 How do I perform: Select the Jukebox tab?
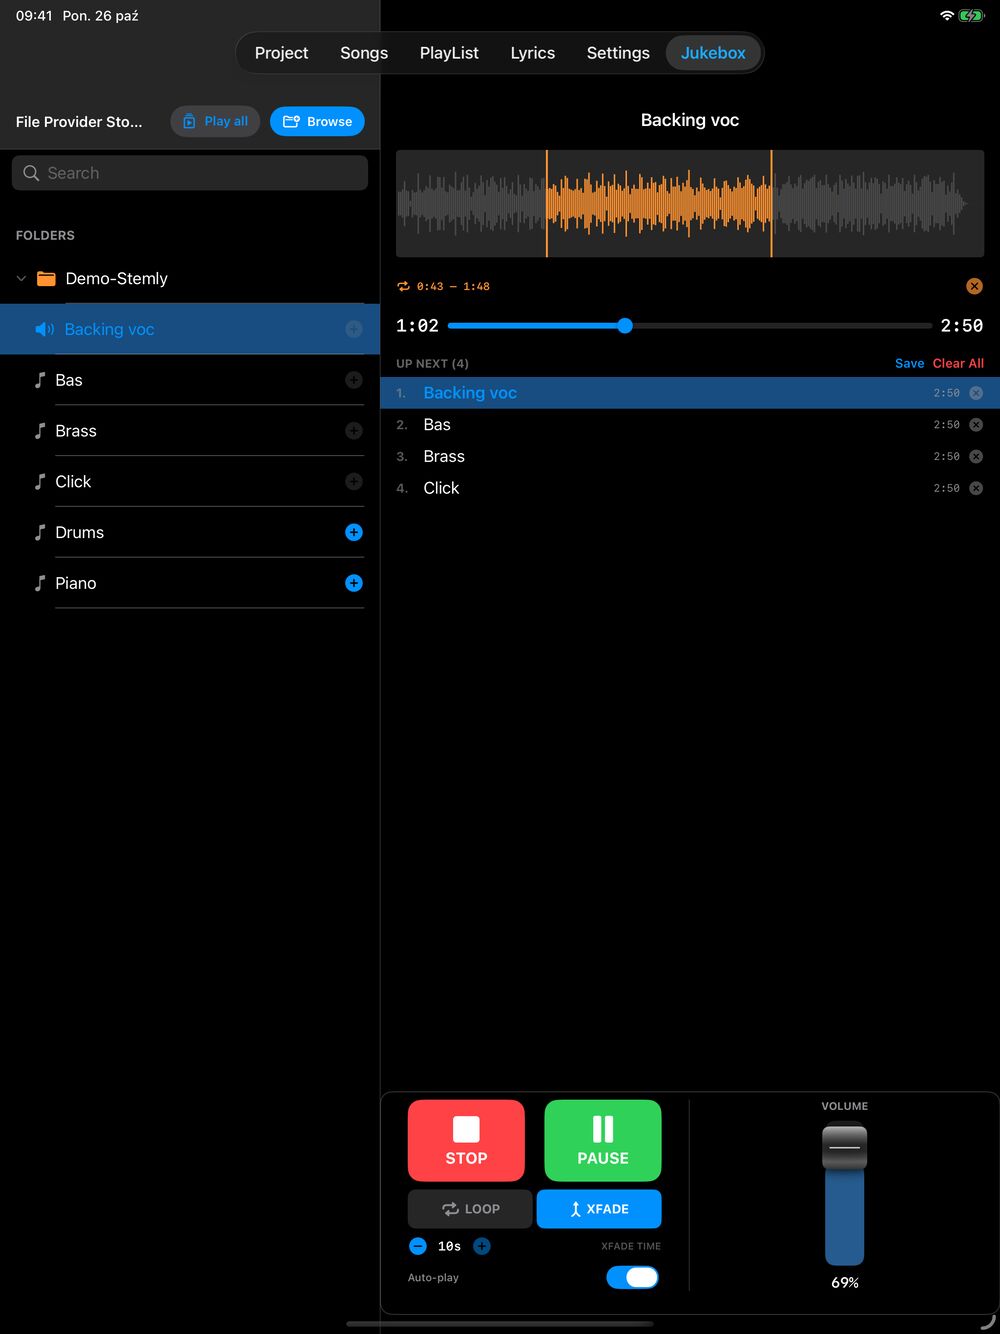(x=713, y=53)
